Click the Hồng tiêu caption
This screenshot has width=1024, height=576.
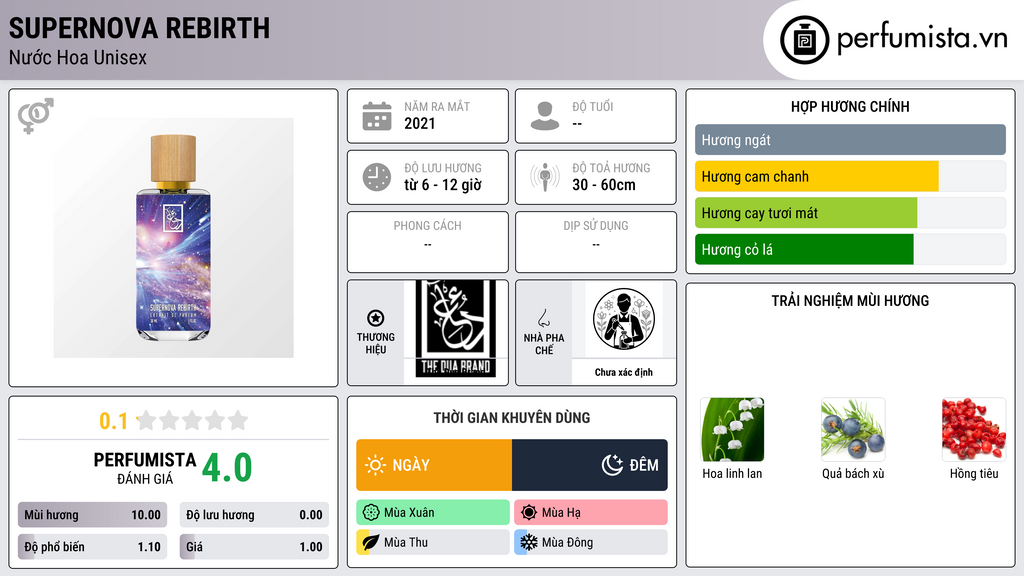pos(974,473)
